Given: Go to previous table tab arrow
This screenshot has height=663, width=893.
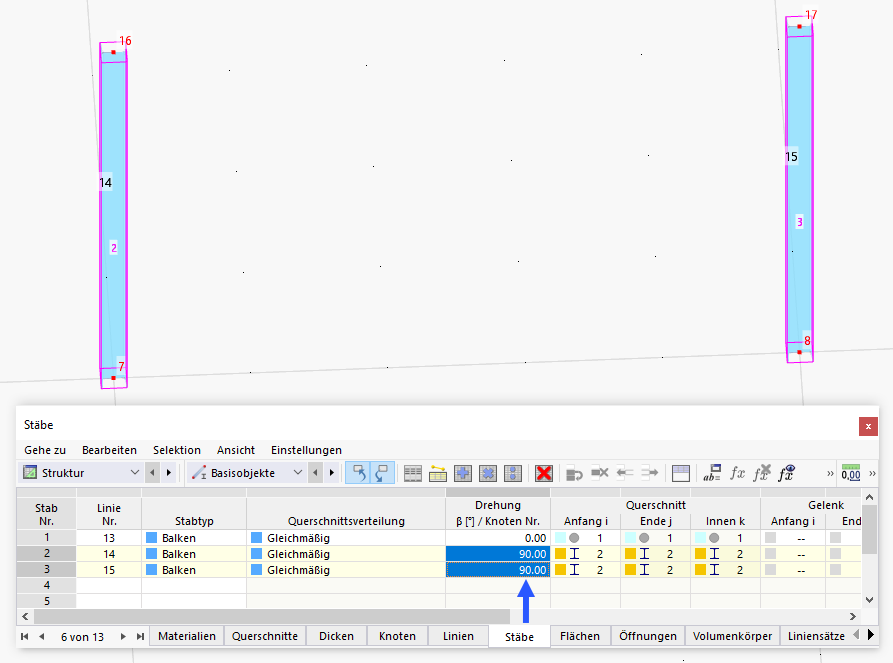Looking at the screenshot, I should (42, 636).
